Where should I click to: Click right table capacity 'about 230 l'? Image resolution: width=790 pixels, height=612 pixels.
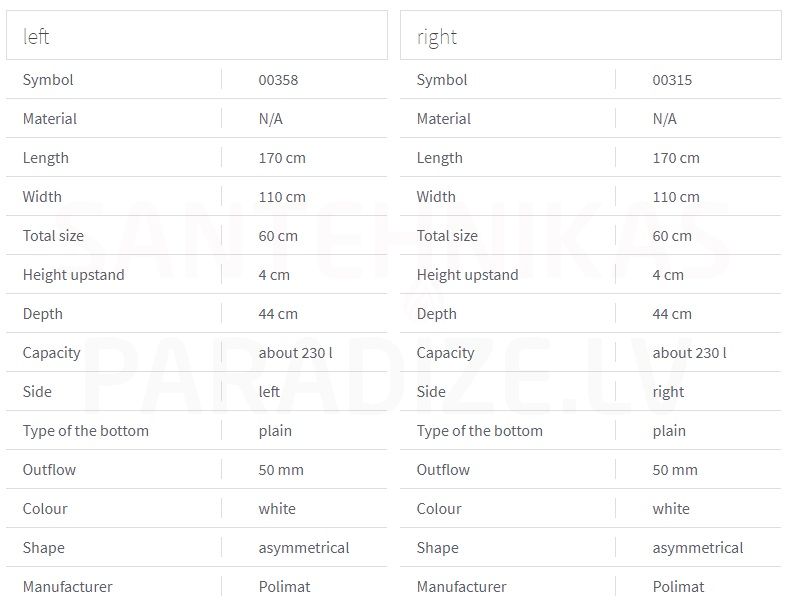(690, 353)
